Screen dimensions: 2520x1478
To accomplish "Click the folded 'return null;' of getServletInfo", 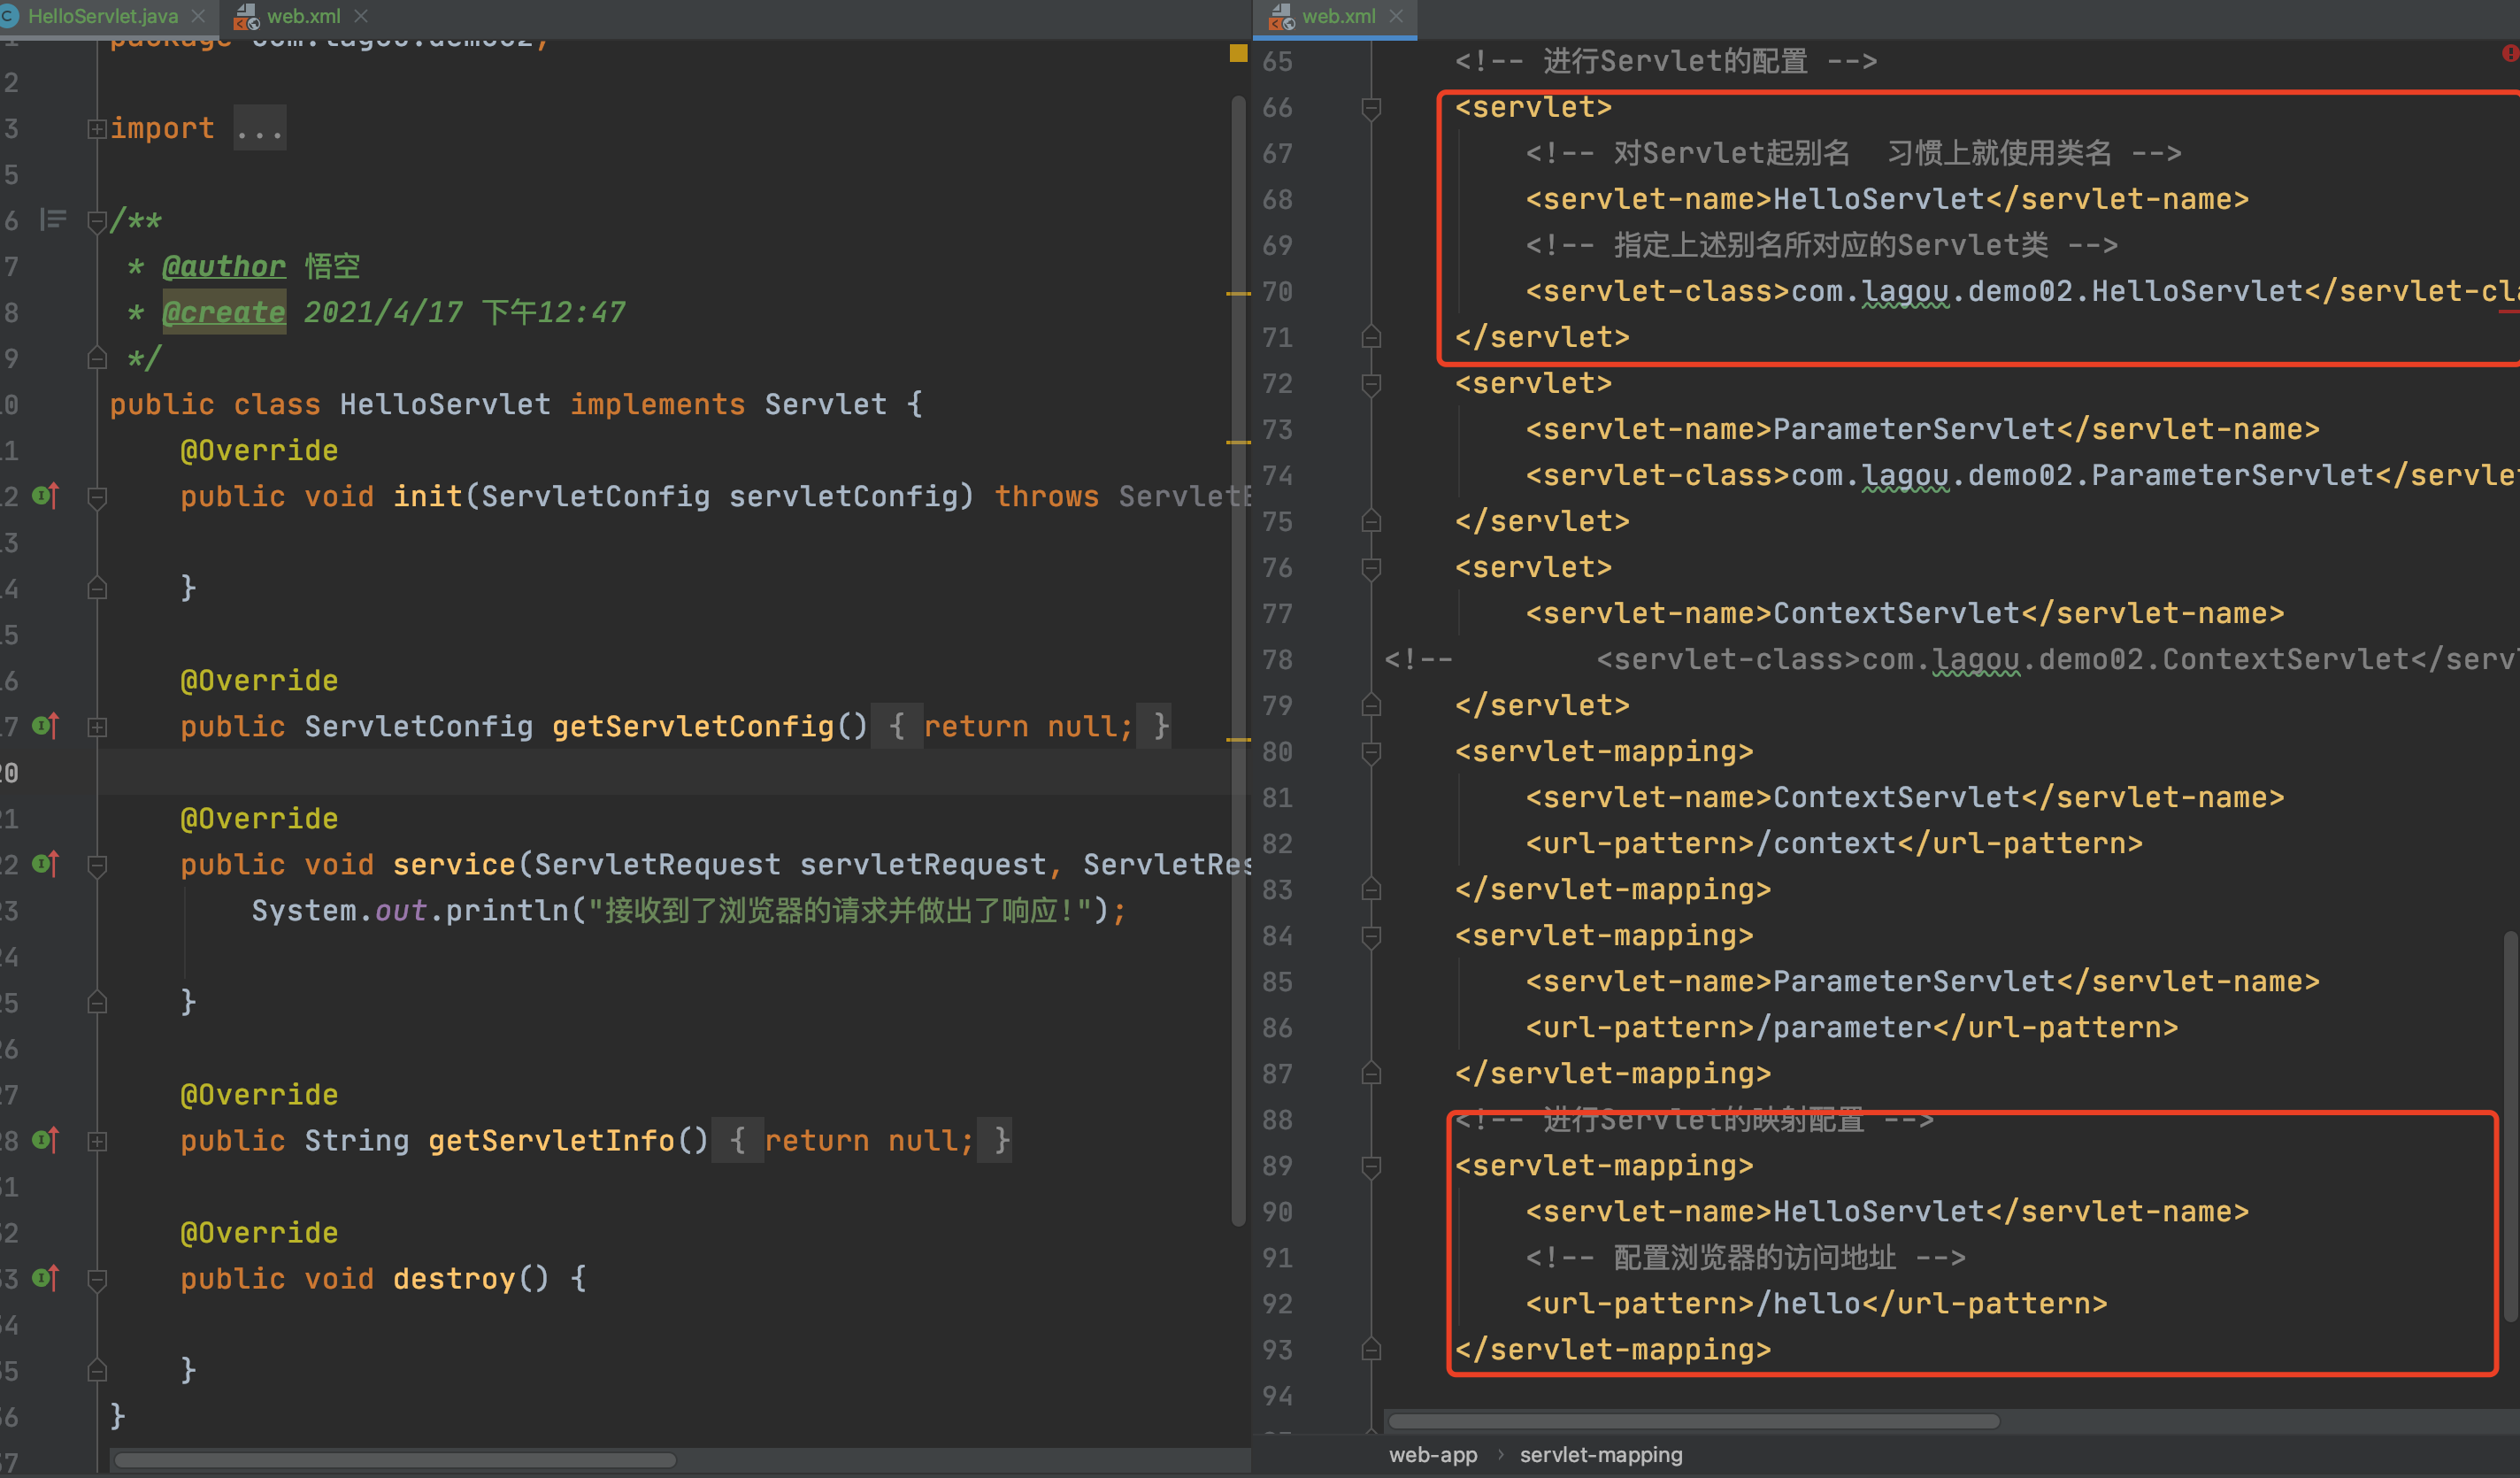I will 868,1140.
